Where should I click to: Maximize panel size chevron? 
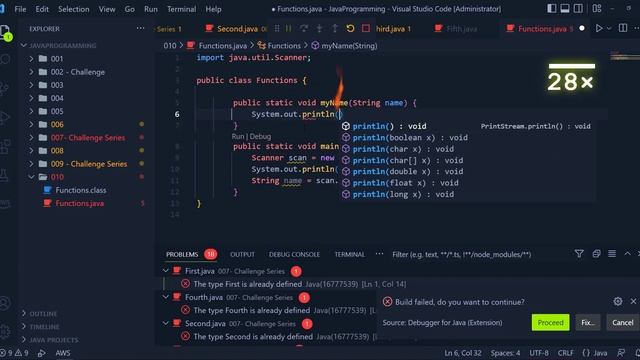click(627, 254)
